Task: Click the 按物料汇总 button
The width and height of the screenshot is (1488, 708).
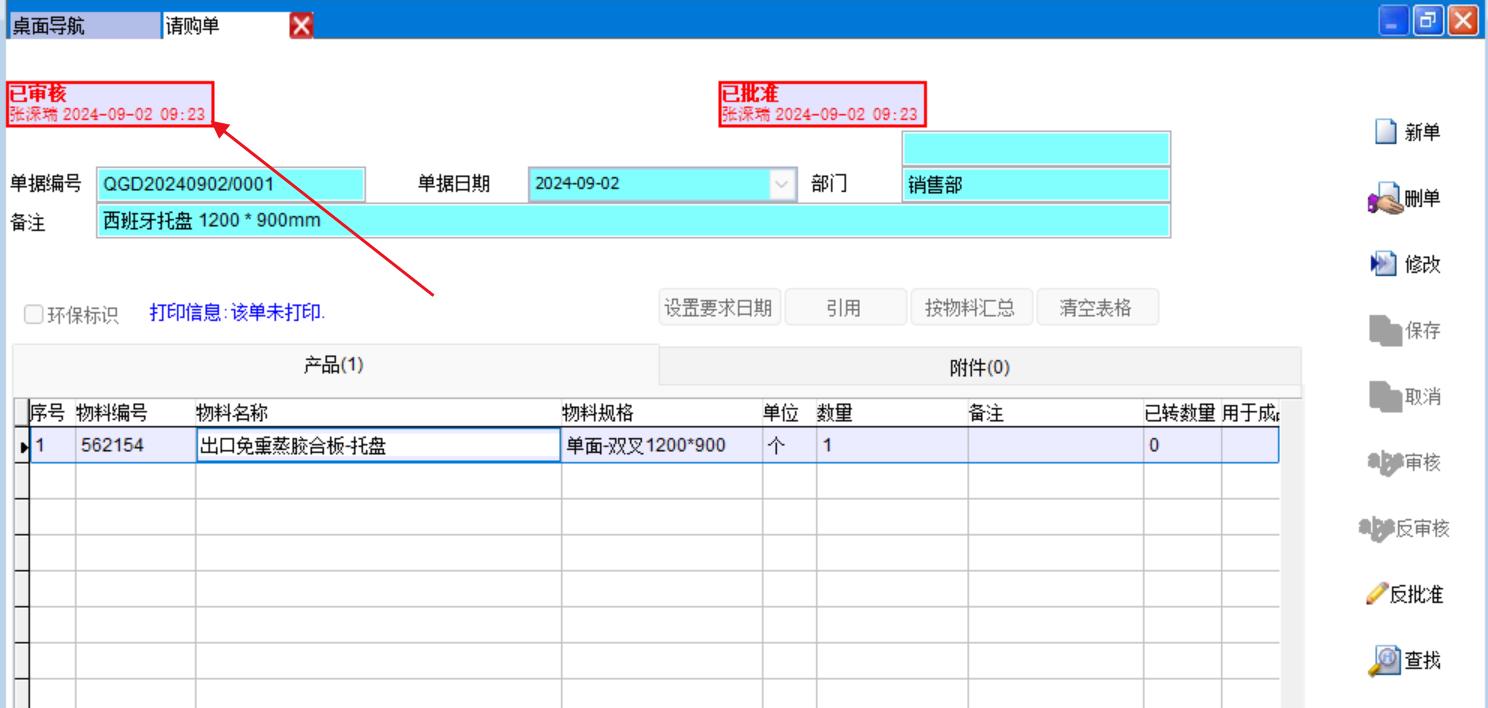Action: point(969,308)
